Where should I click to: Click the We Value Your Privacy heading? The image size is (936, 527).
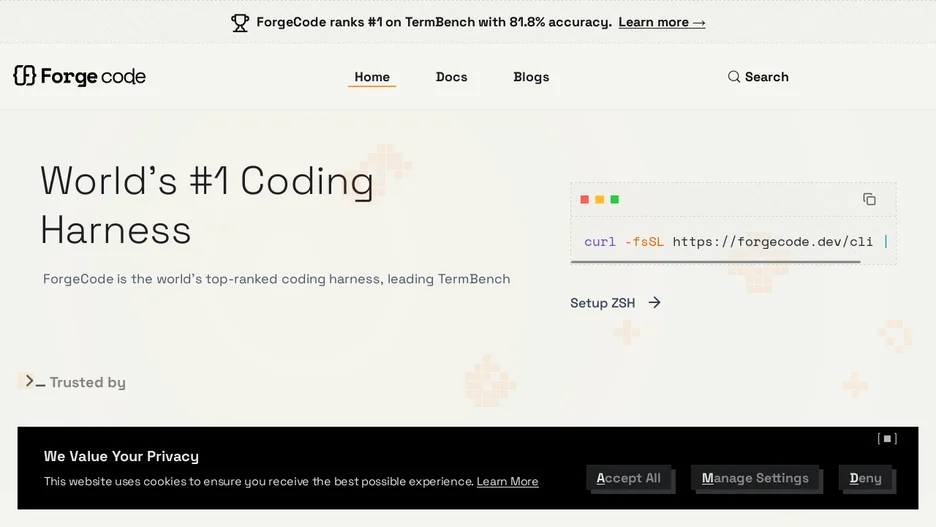(x=121, y=456)
